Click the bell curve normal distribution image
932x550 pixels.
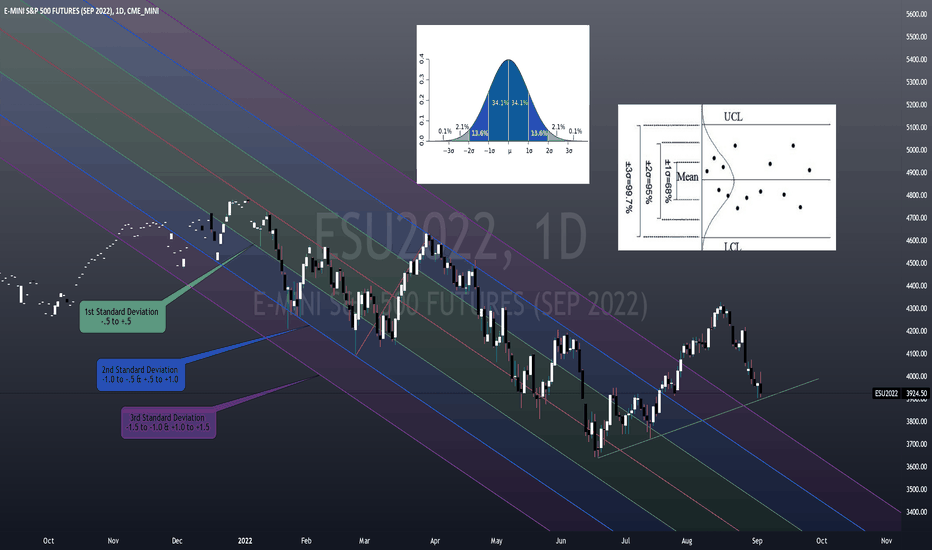[503, 104]
